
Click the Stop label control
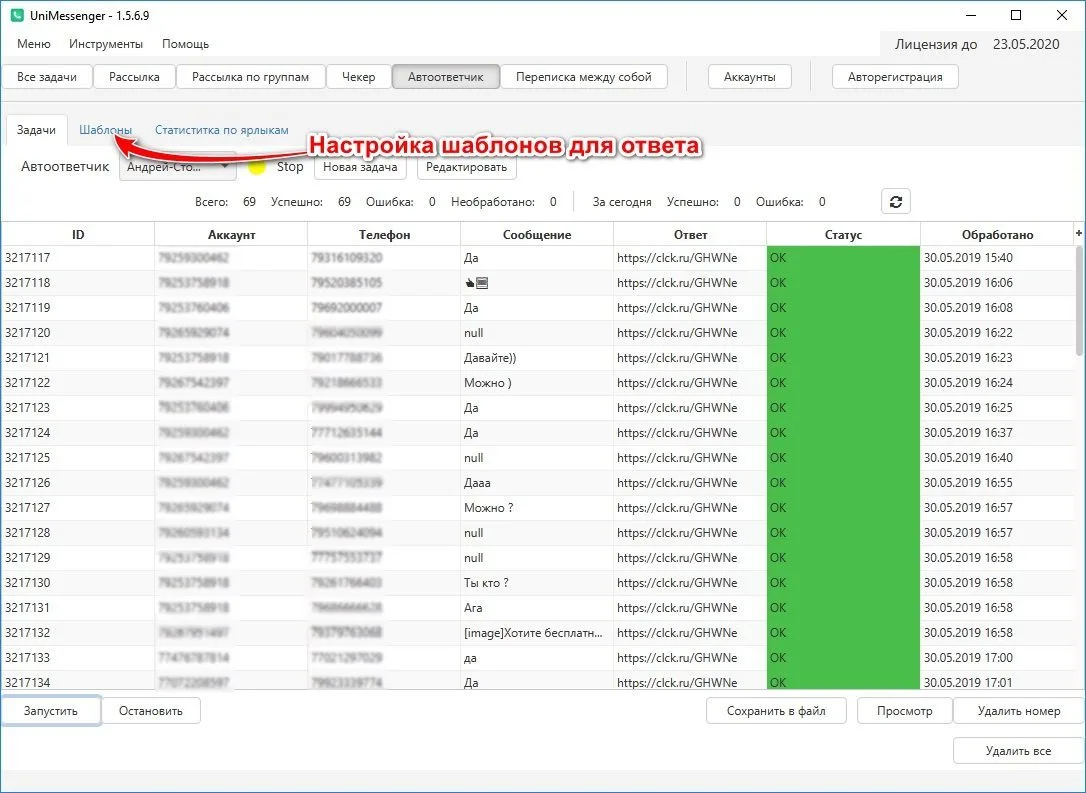coord(290,167)
